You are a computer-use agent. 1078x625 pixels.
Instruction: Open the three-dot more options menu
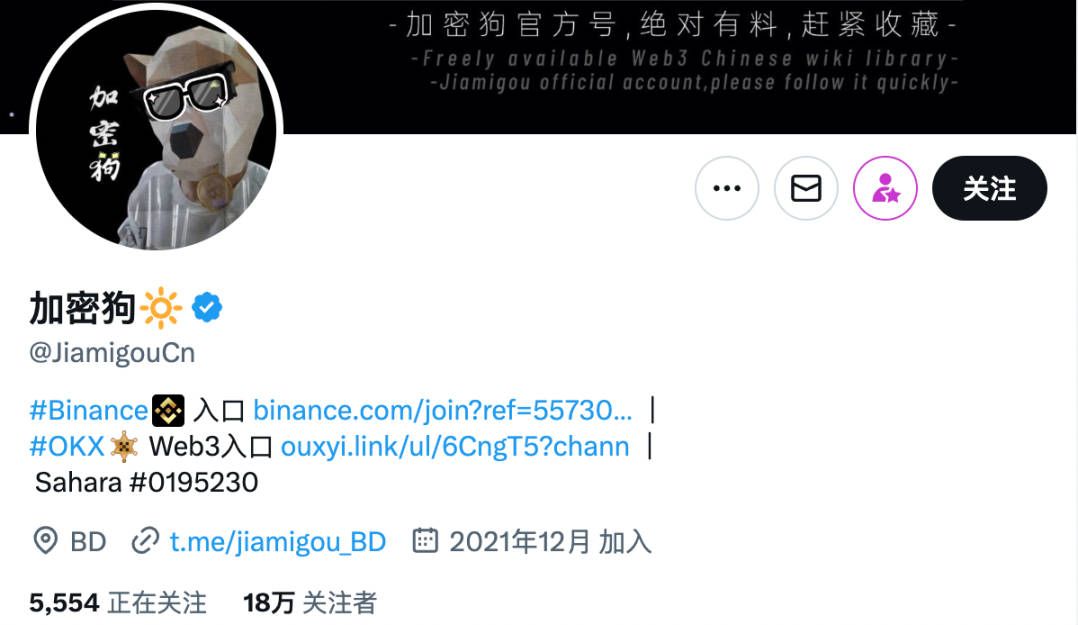click(727, 188)
